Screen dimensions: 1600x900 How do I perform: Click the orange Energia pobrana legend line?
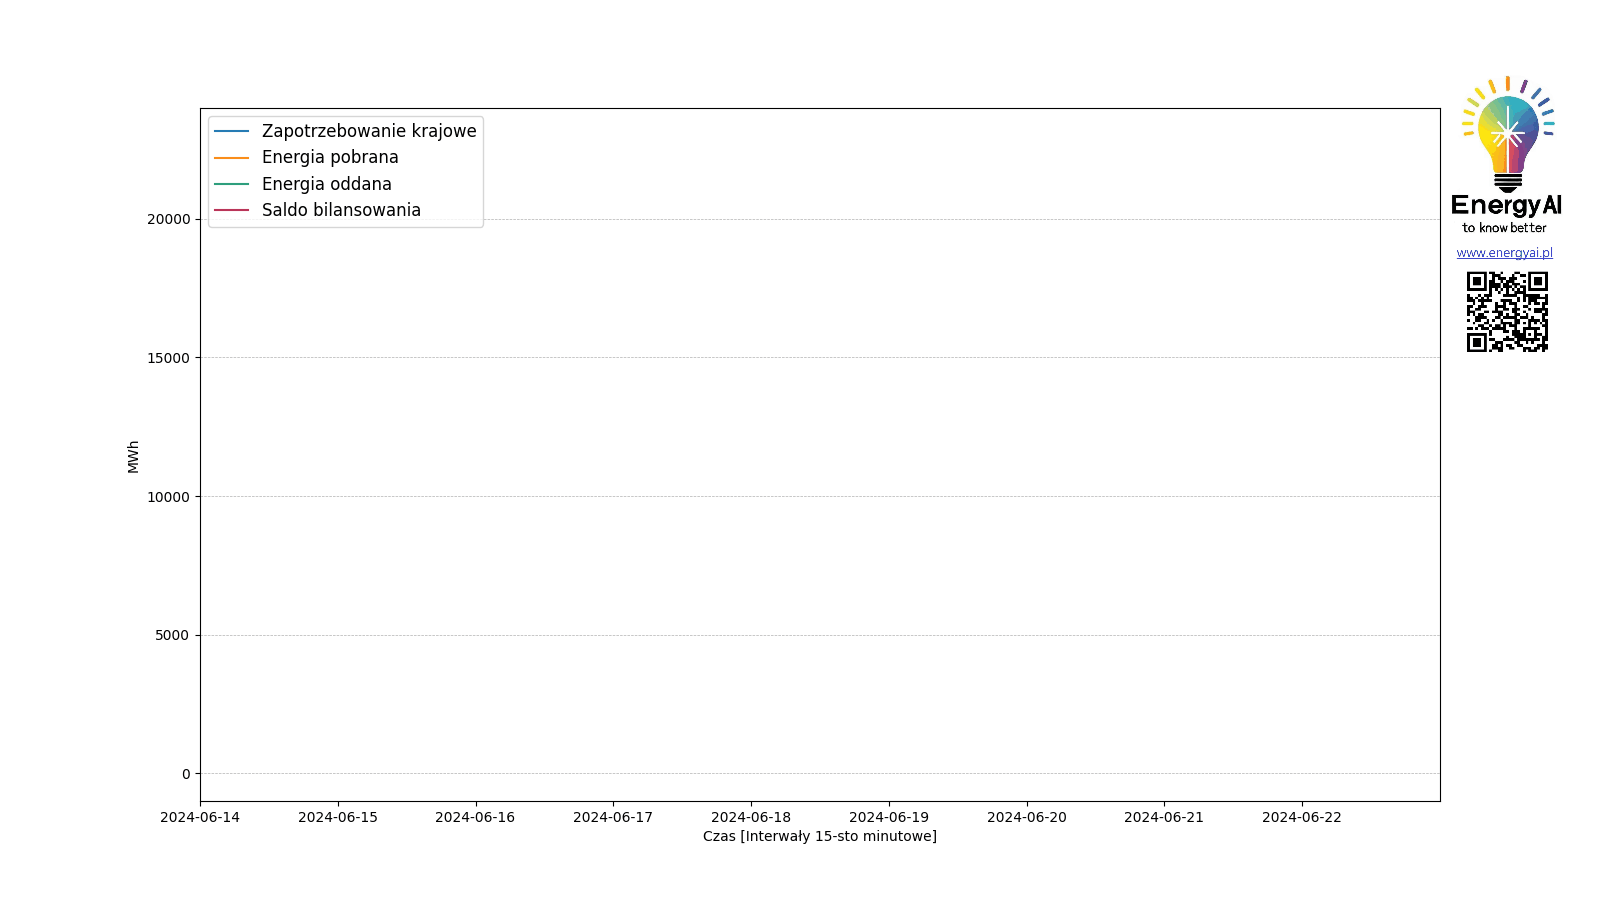click(x=231, y=158)
